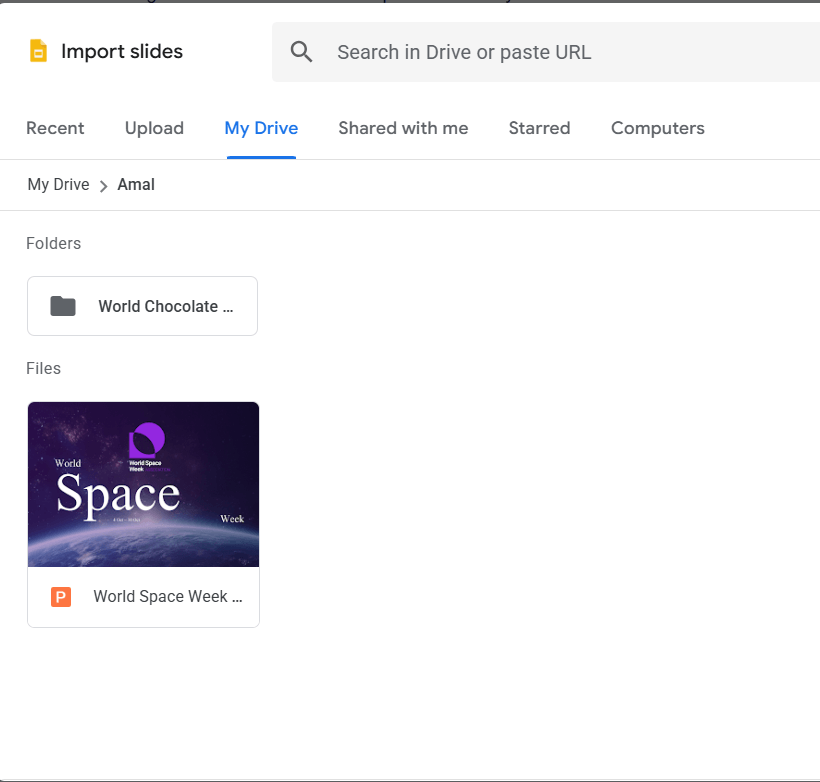The height and width of the screenshot is (782, 820).
Task: Show the Starred tab
Action: coord(539,128)
